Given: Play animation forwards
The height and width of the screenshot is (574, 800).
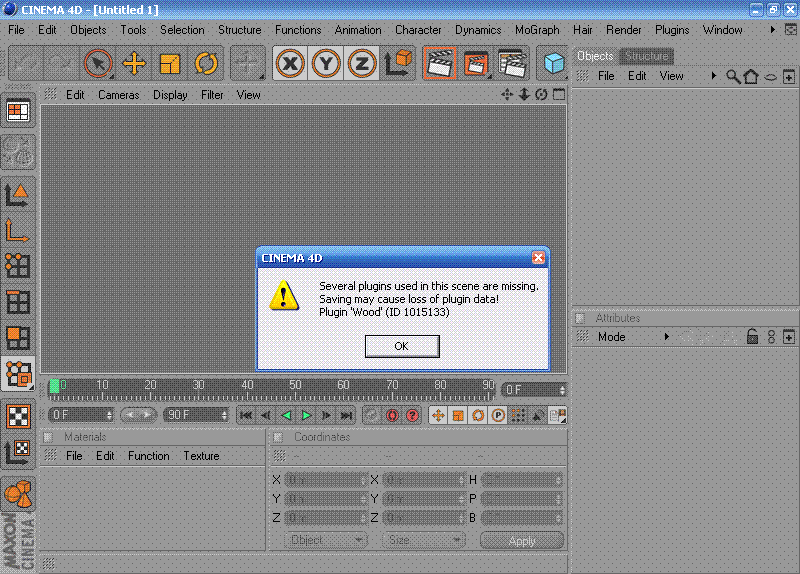Looking at the screenshot, I should click(306, 415).
